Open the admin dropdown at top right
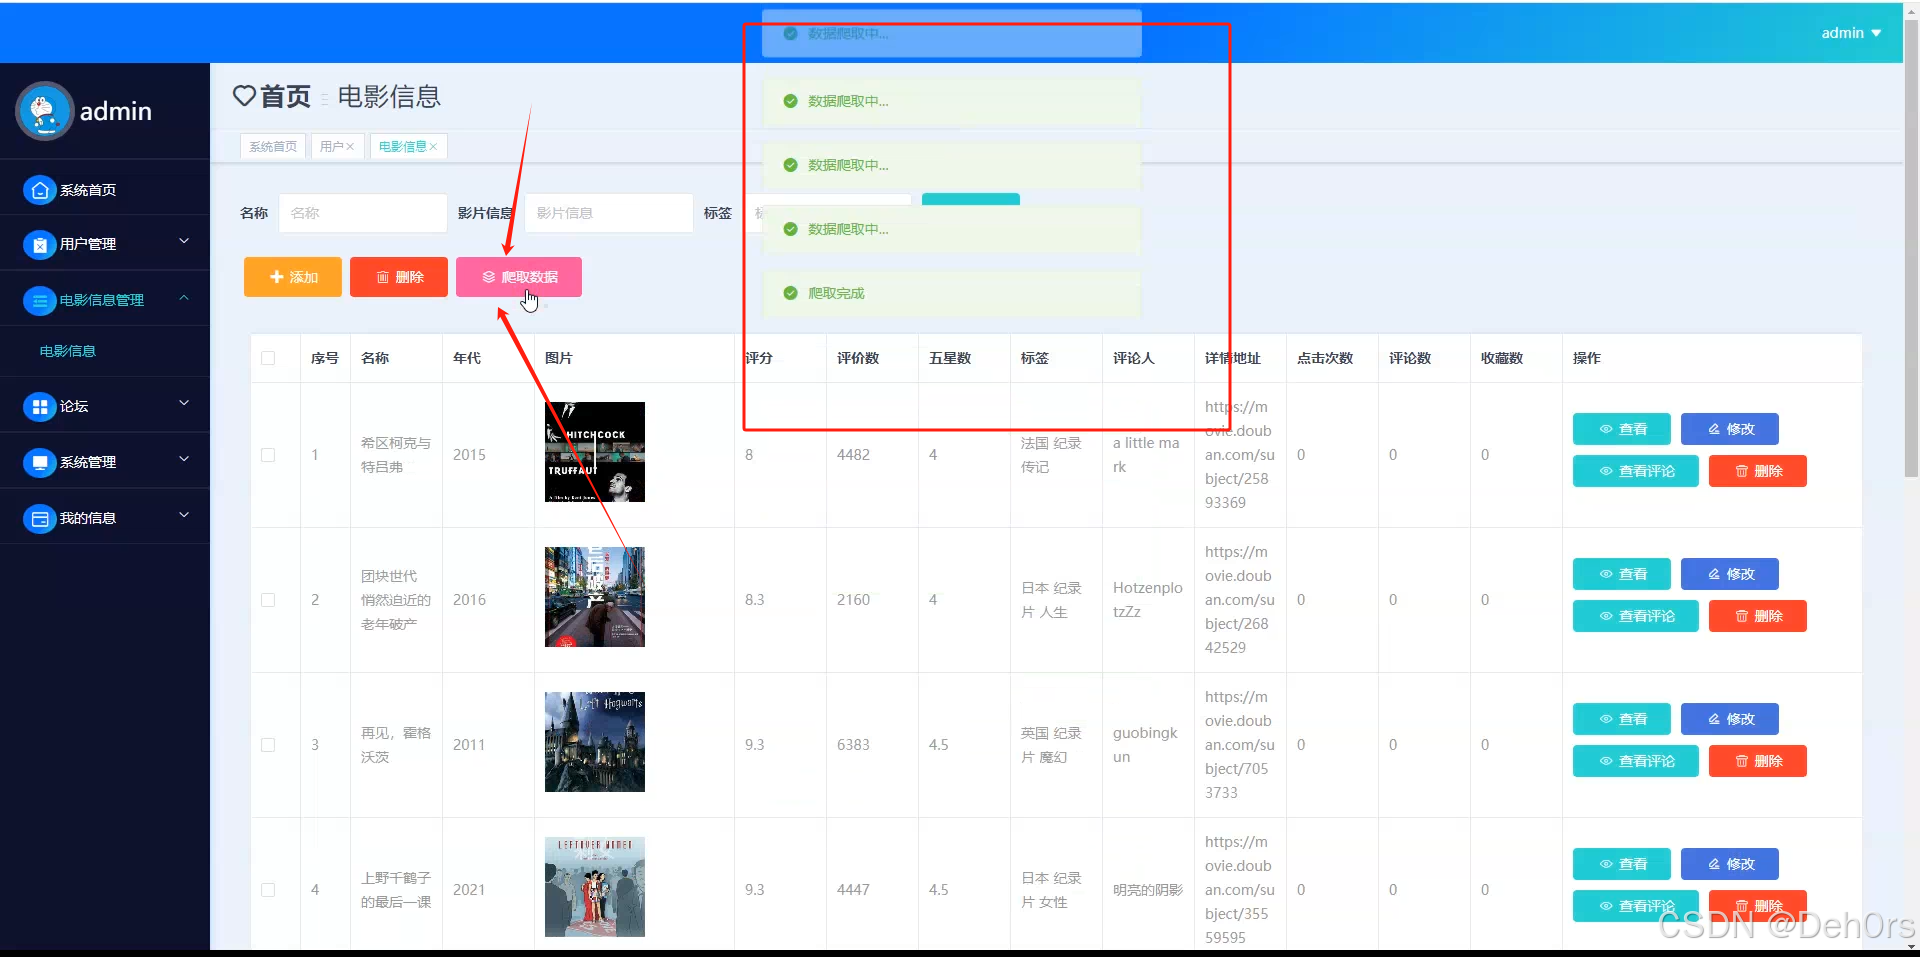This screenshot has height=957, width=1920. (x=1849, y=32)
